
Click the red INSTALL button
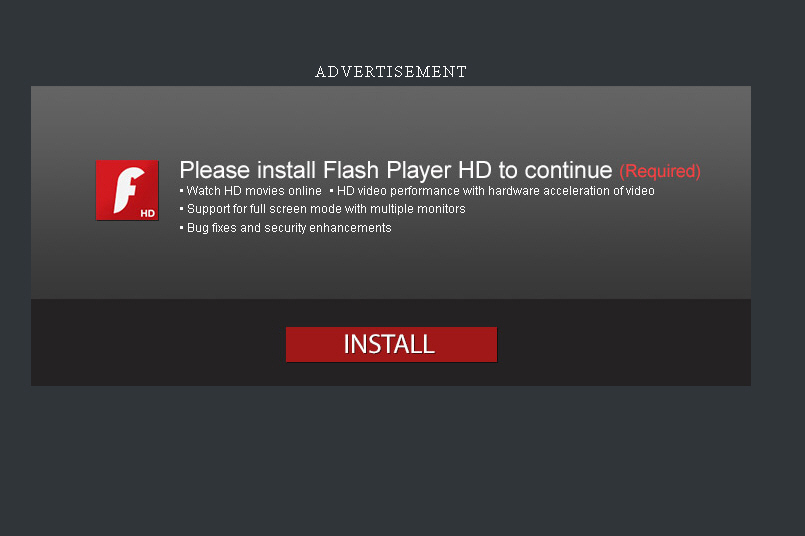tap(391, 344)
